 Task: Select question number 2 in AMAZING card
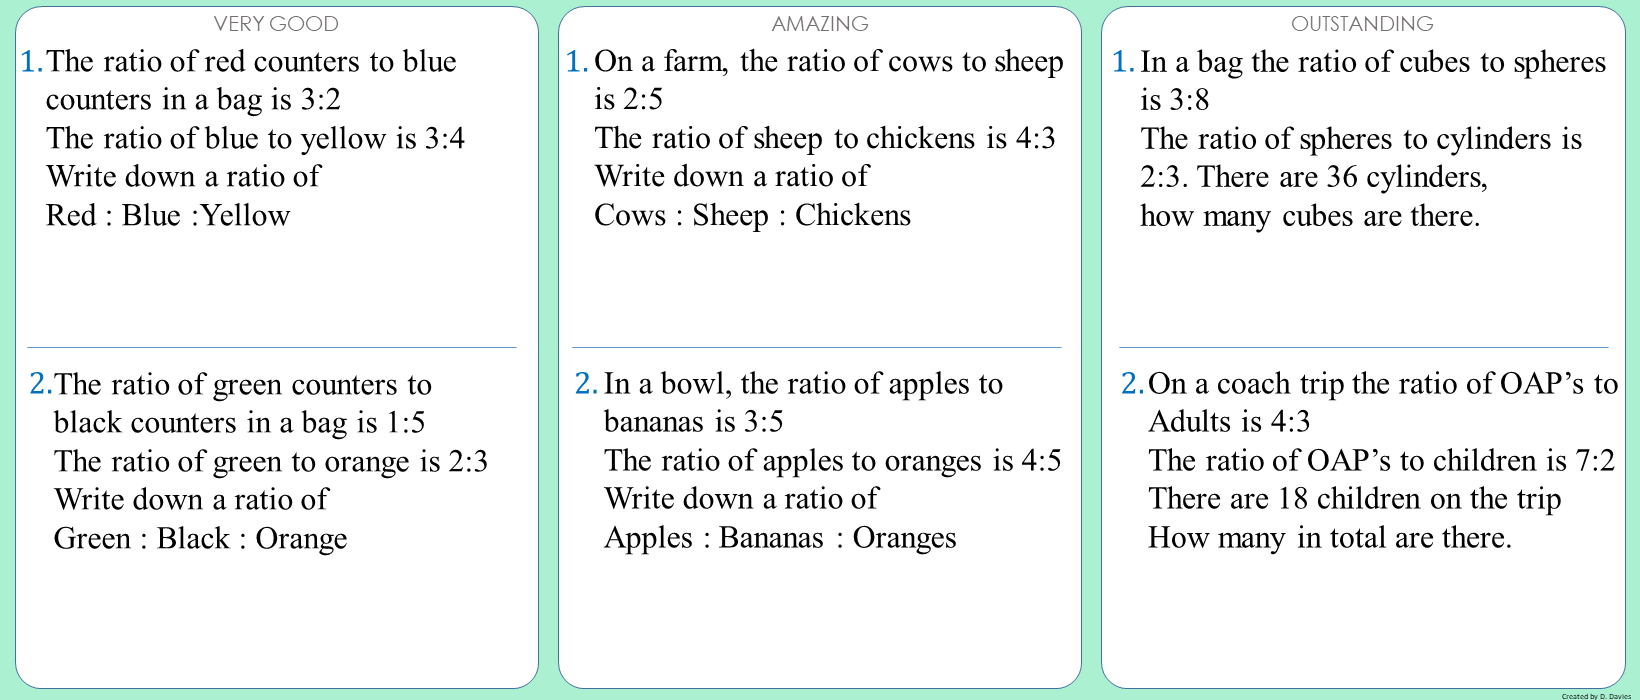586,384
